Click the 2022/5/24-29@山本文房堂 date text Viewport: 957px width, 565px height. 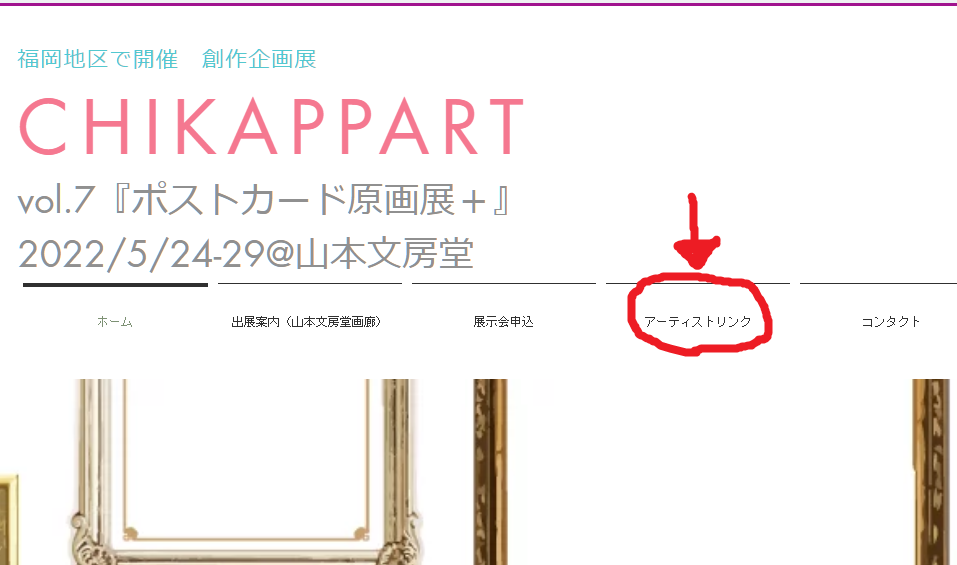pos(246,254)
